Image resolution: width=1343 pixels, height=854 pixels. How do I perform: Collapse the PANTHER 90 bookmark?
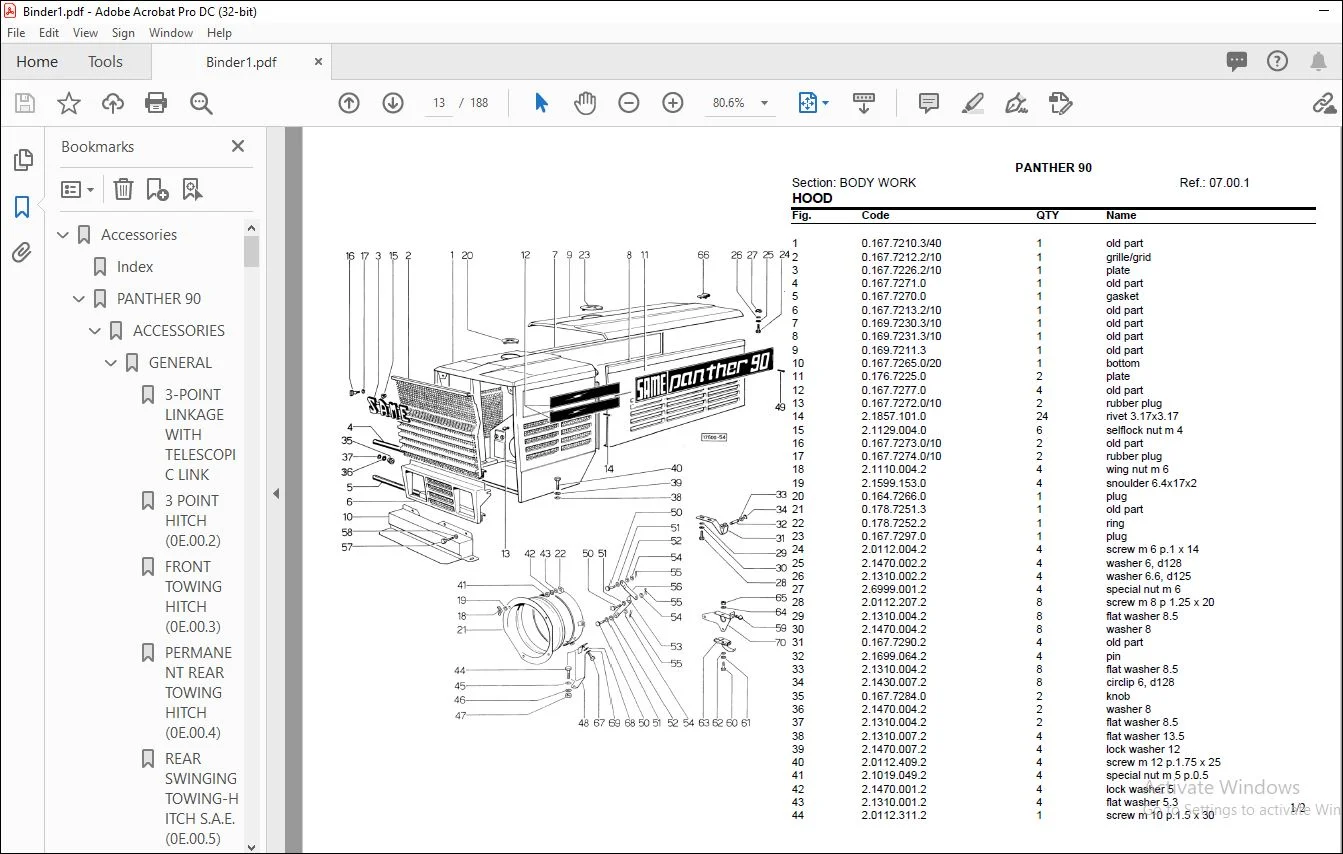pyautogui.click(x=80, y=299)
